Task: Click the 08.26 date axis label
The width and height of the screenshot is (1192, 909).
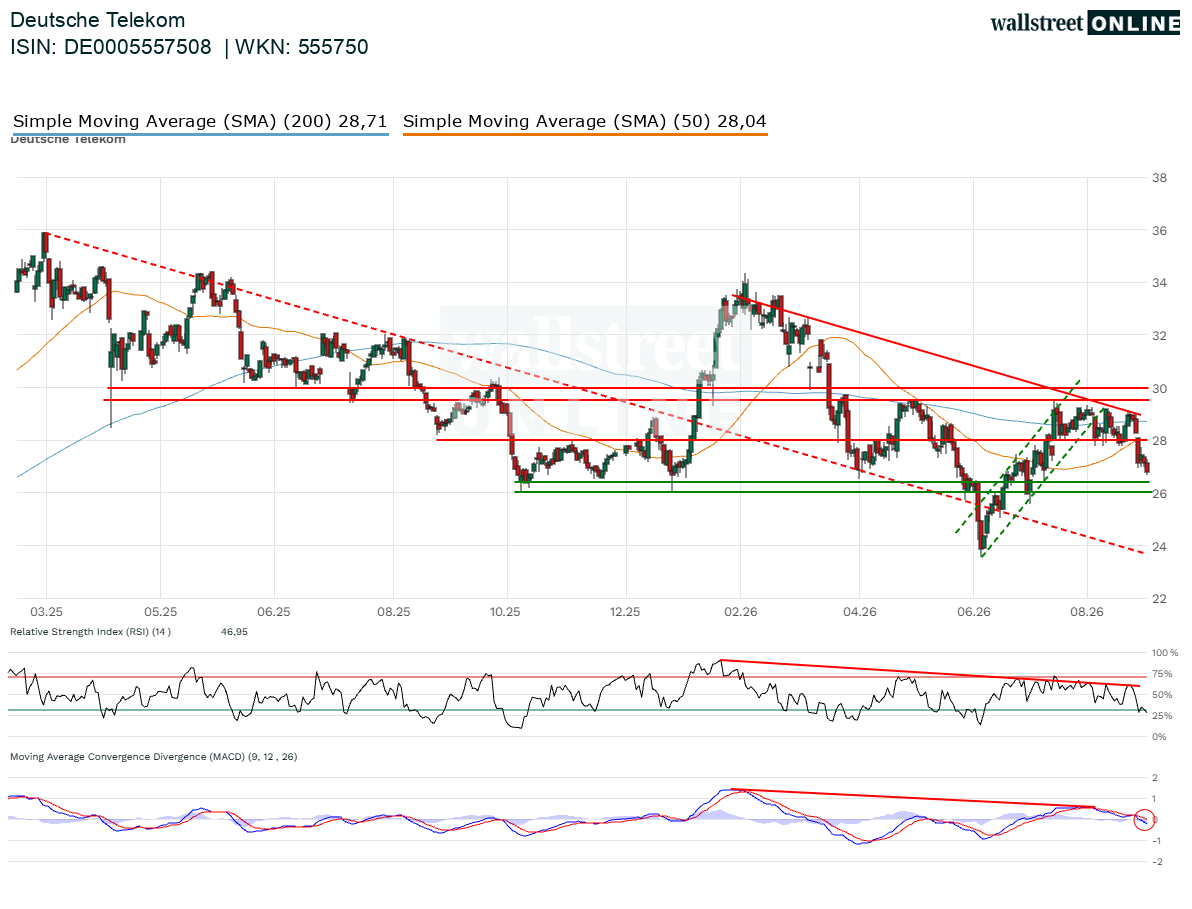Action: [x=1087, y=612]
